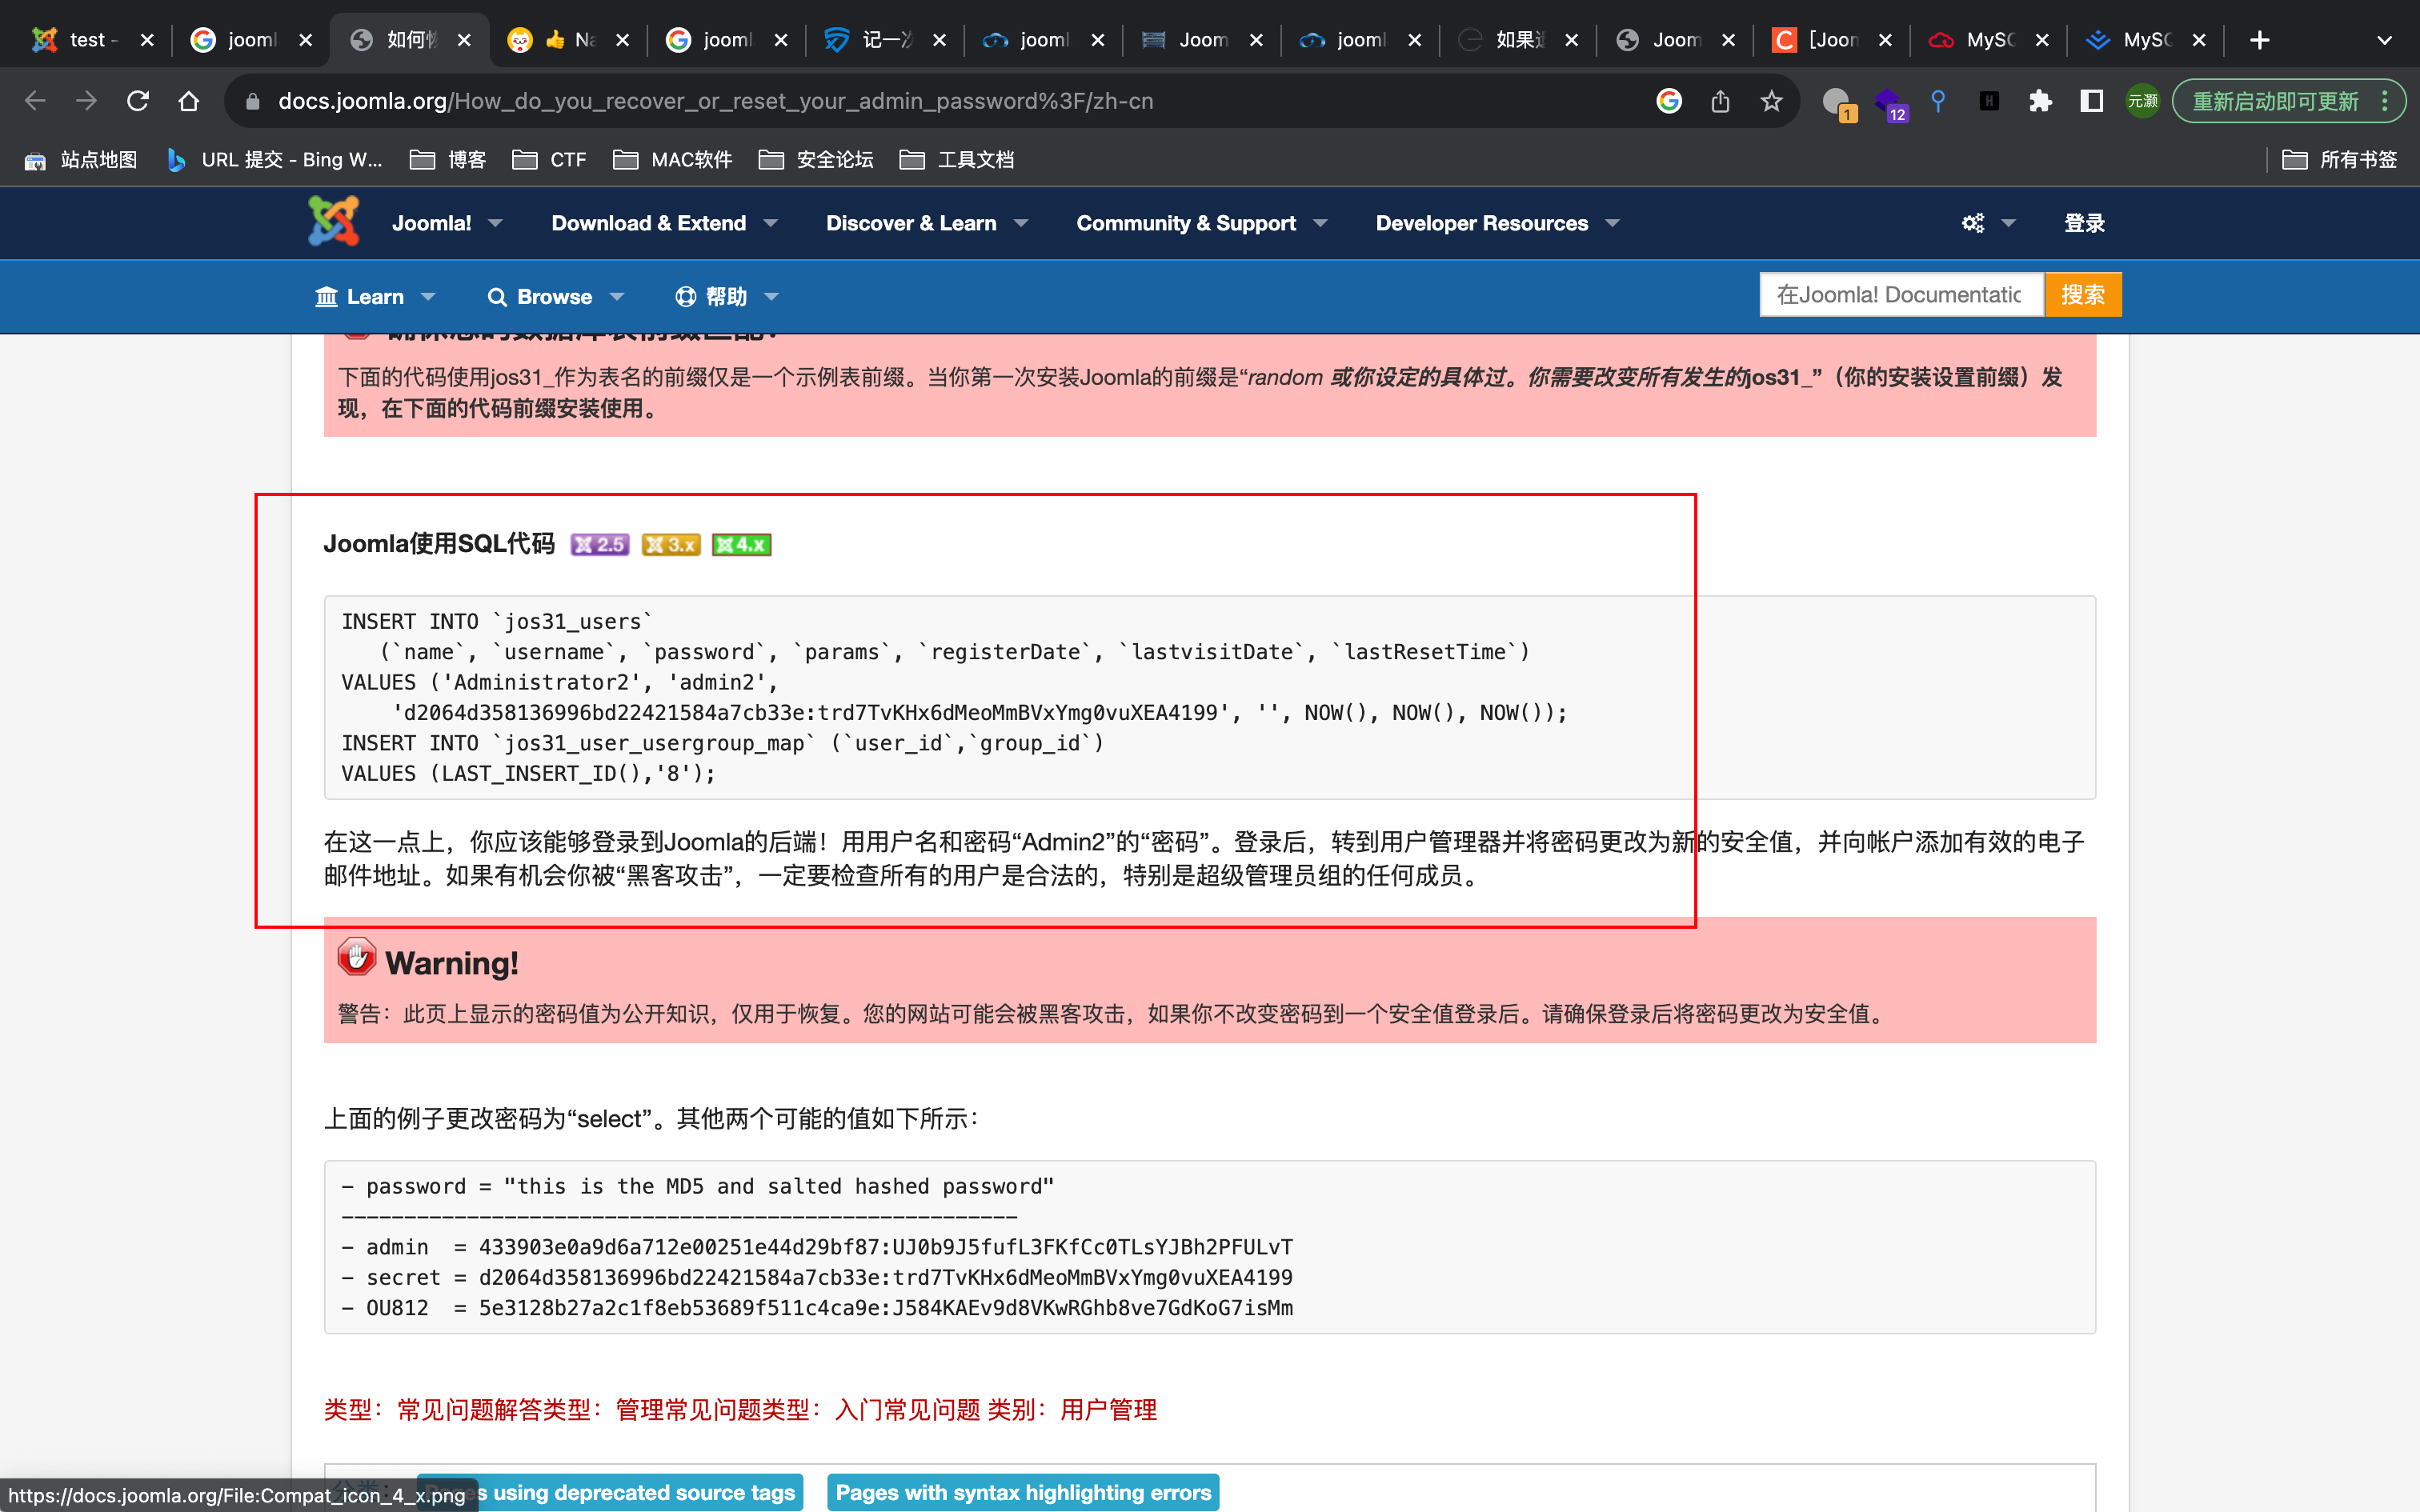
Task: Open the browser home page
Action: point(189,101)
